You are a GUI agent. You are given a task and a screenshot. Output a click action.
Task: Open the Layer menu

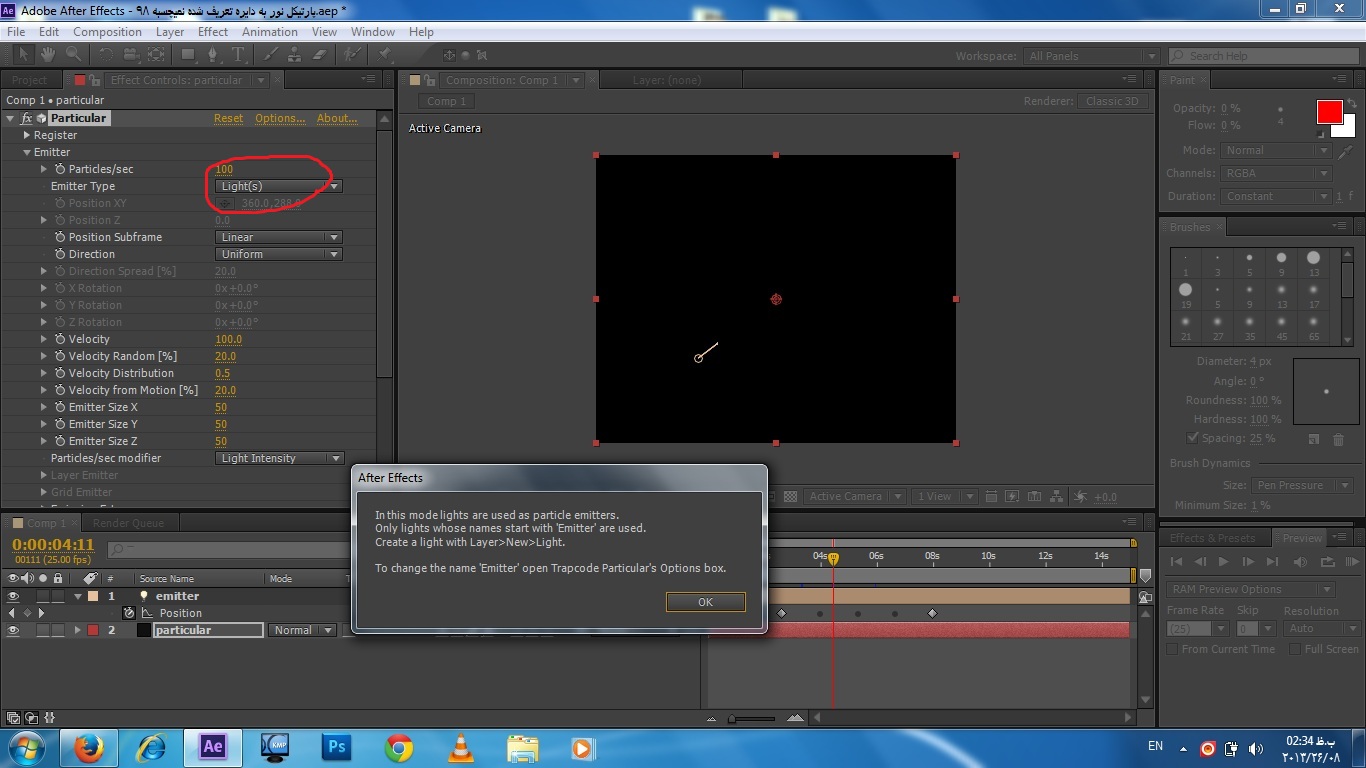(x=170, y=32)
